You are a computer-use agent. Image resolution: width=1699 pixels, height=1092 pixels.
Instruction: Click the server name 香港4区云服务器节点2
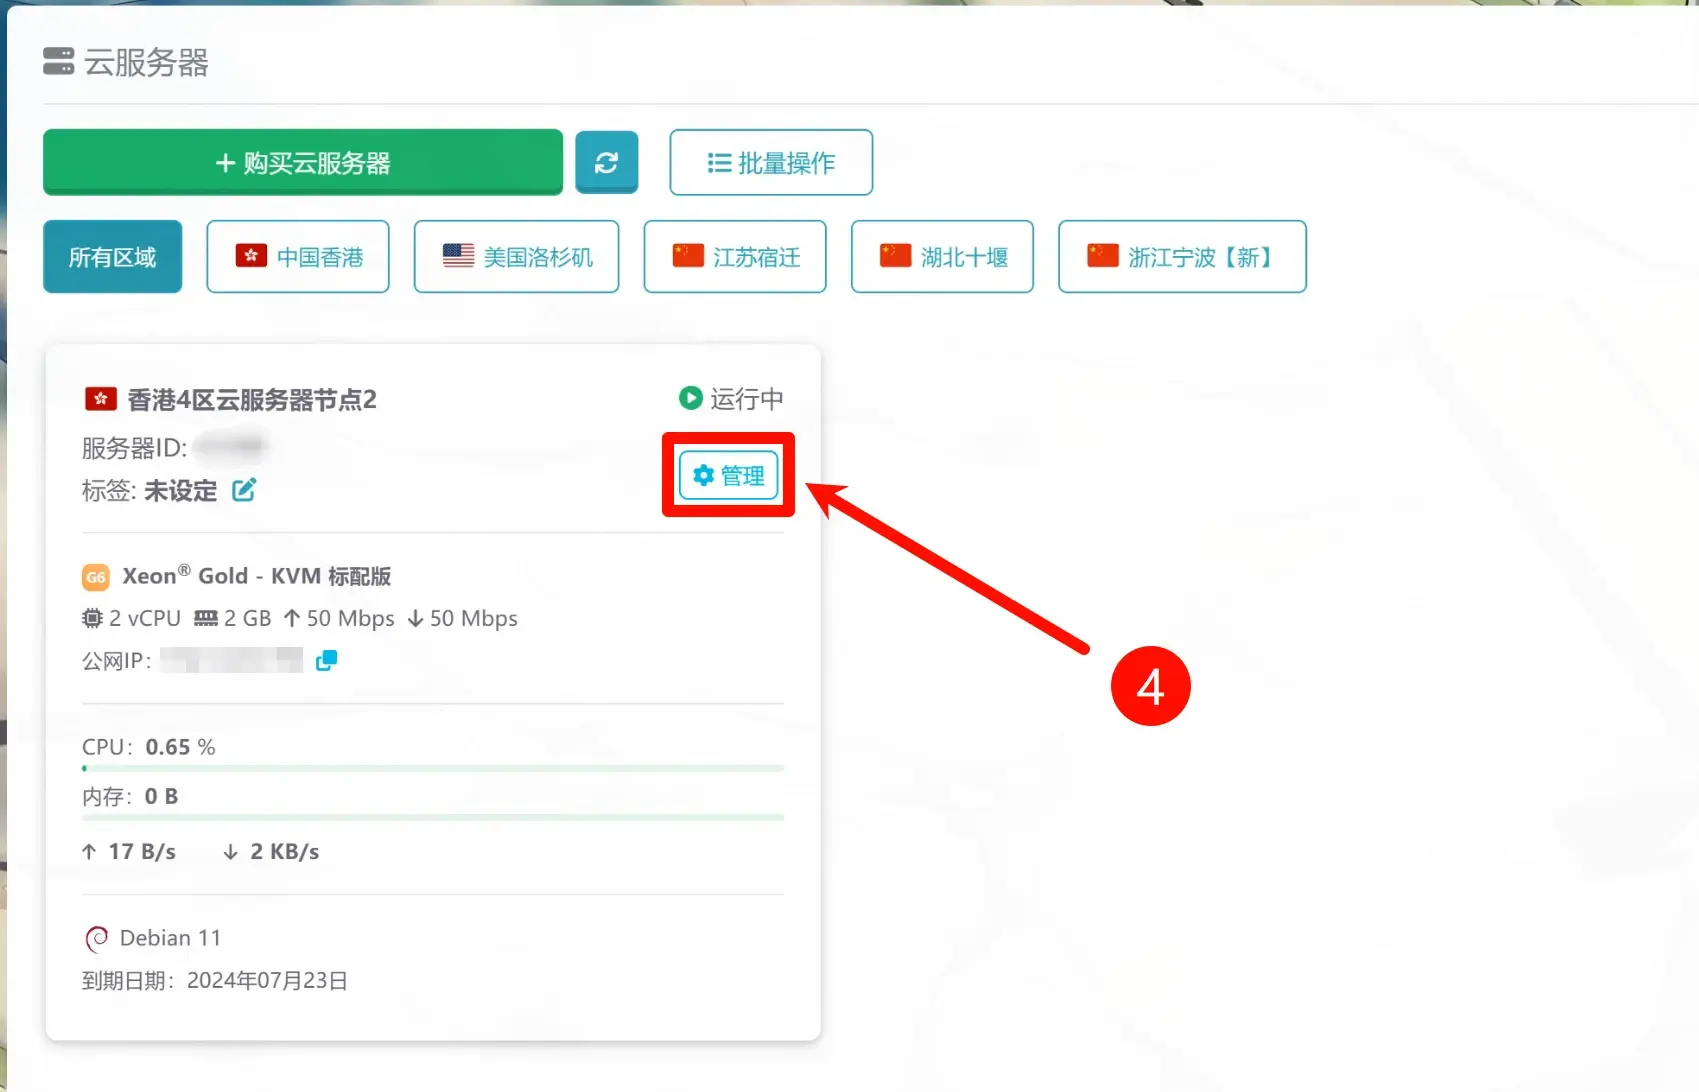(x=252, y=400)
